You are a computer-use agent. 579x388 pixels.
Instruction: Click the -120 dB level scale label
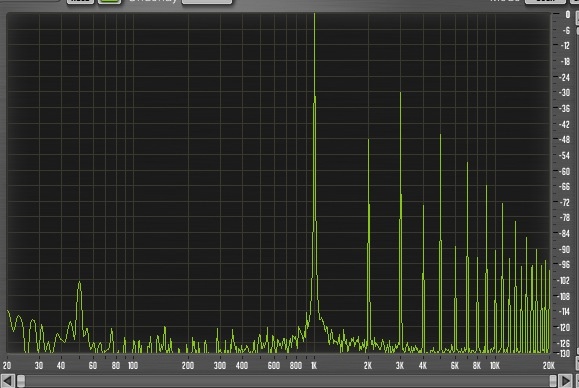[564, 328]
